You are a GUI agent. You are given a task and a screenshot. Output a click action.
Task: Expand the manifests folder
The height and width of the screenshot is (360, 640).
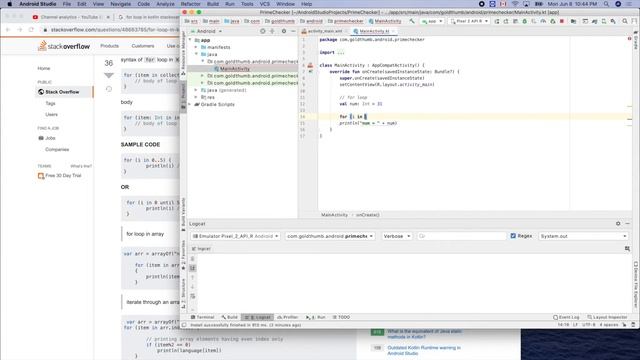click(196, 47)
